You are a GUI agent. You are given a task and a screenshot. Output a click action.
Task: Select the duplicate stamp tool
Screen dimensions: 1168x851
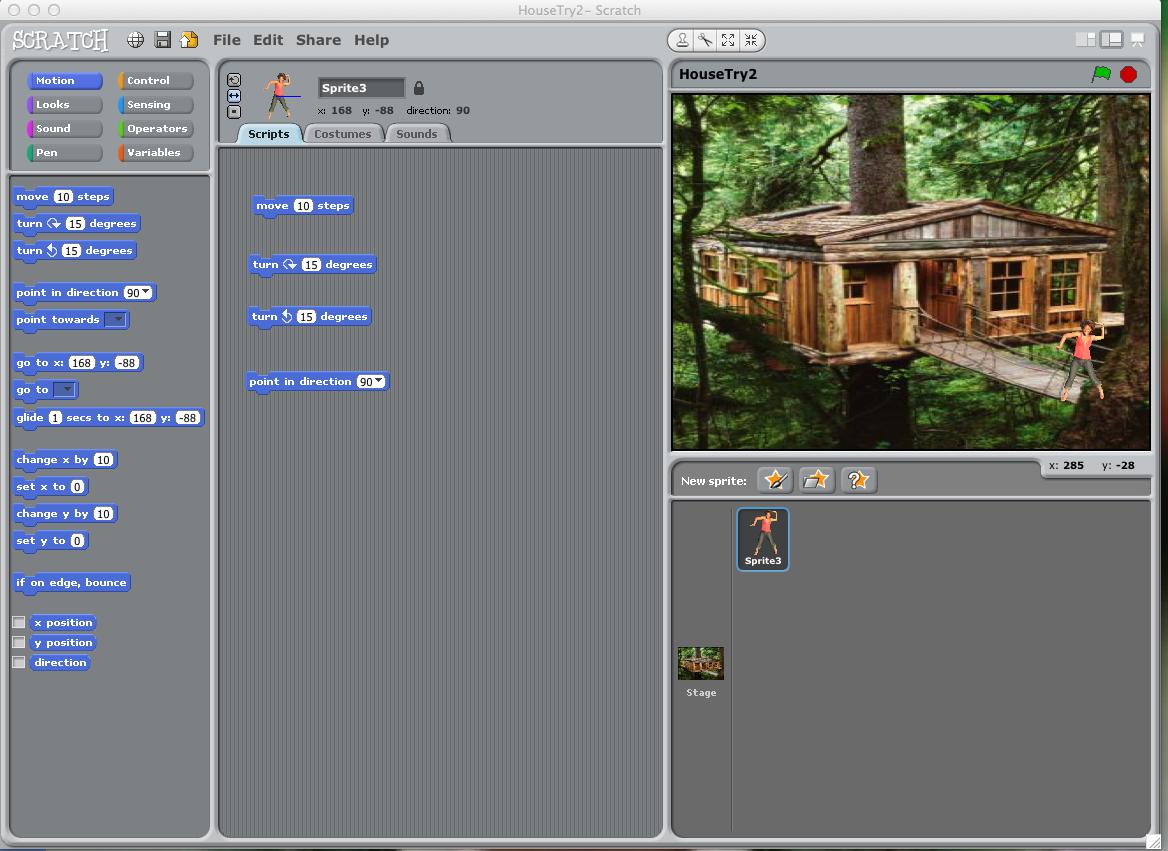coord(682,40)
